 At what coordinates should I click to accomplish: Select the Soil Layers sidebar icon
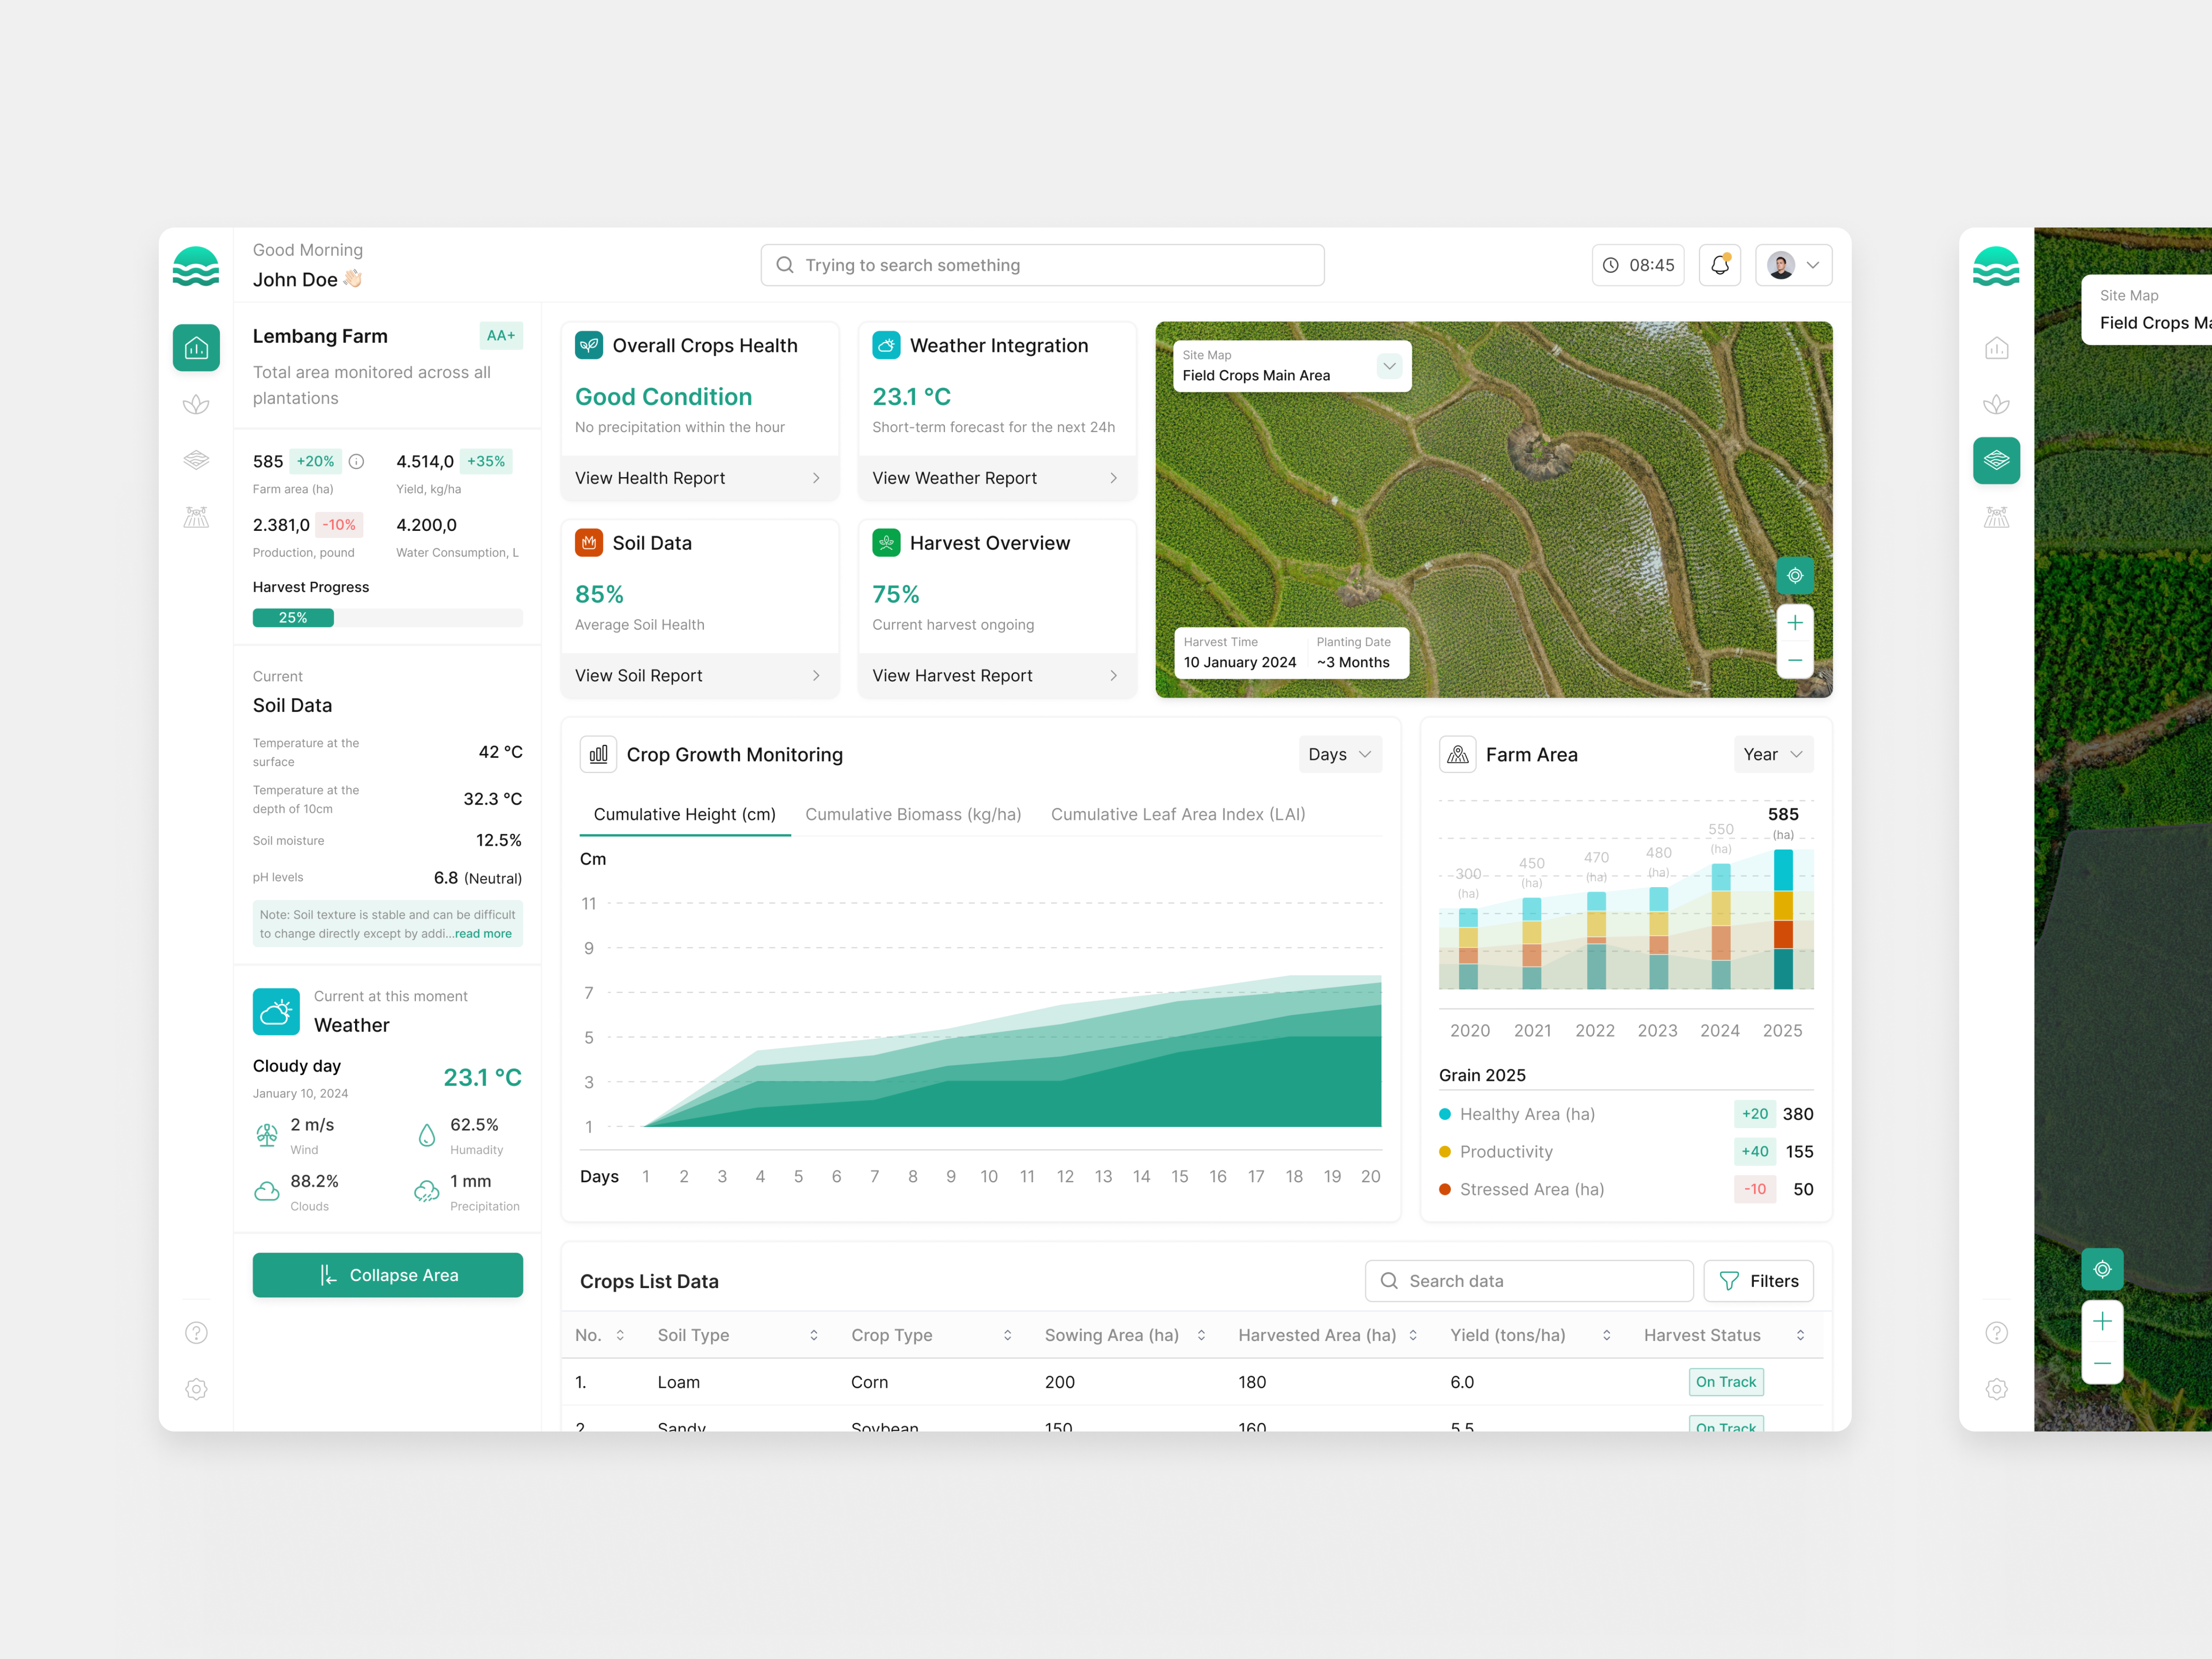click(x=196, y=460)
